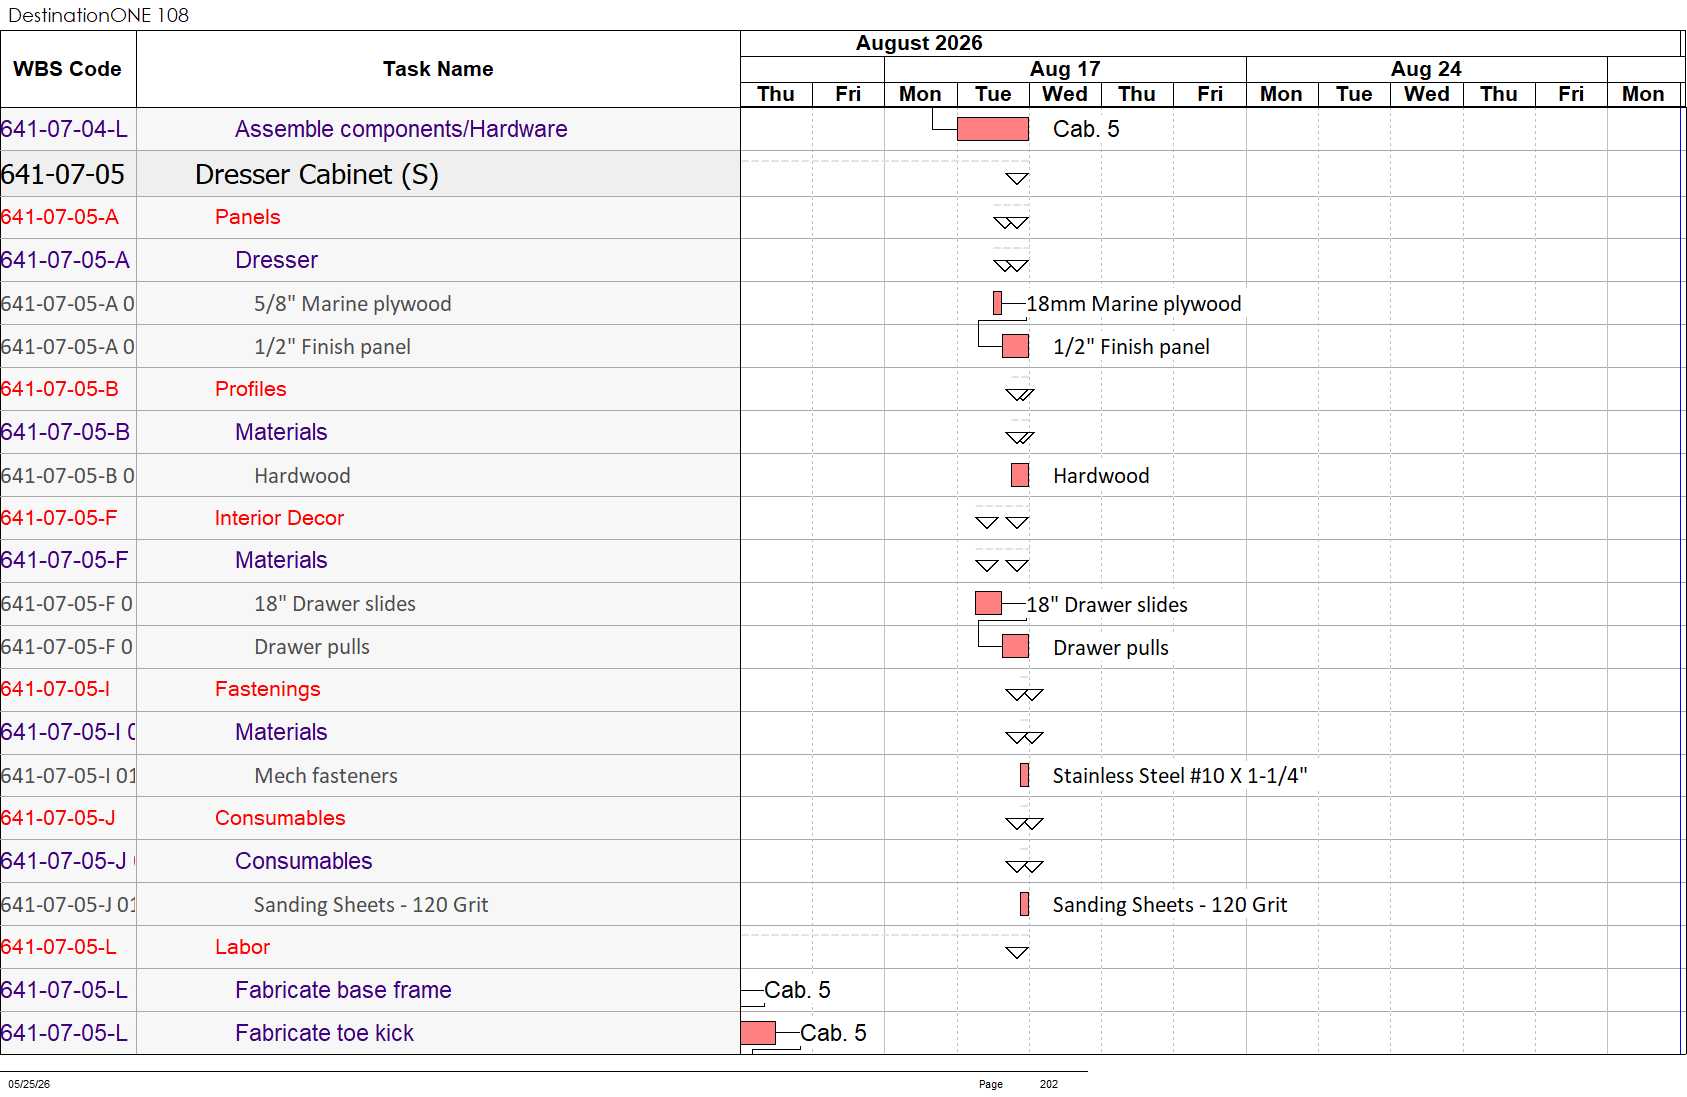Click the Task Name column header

pos(438,69)
